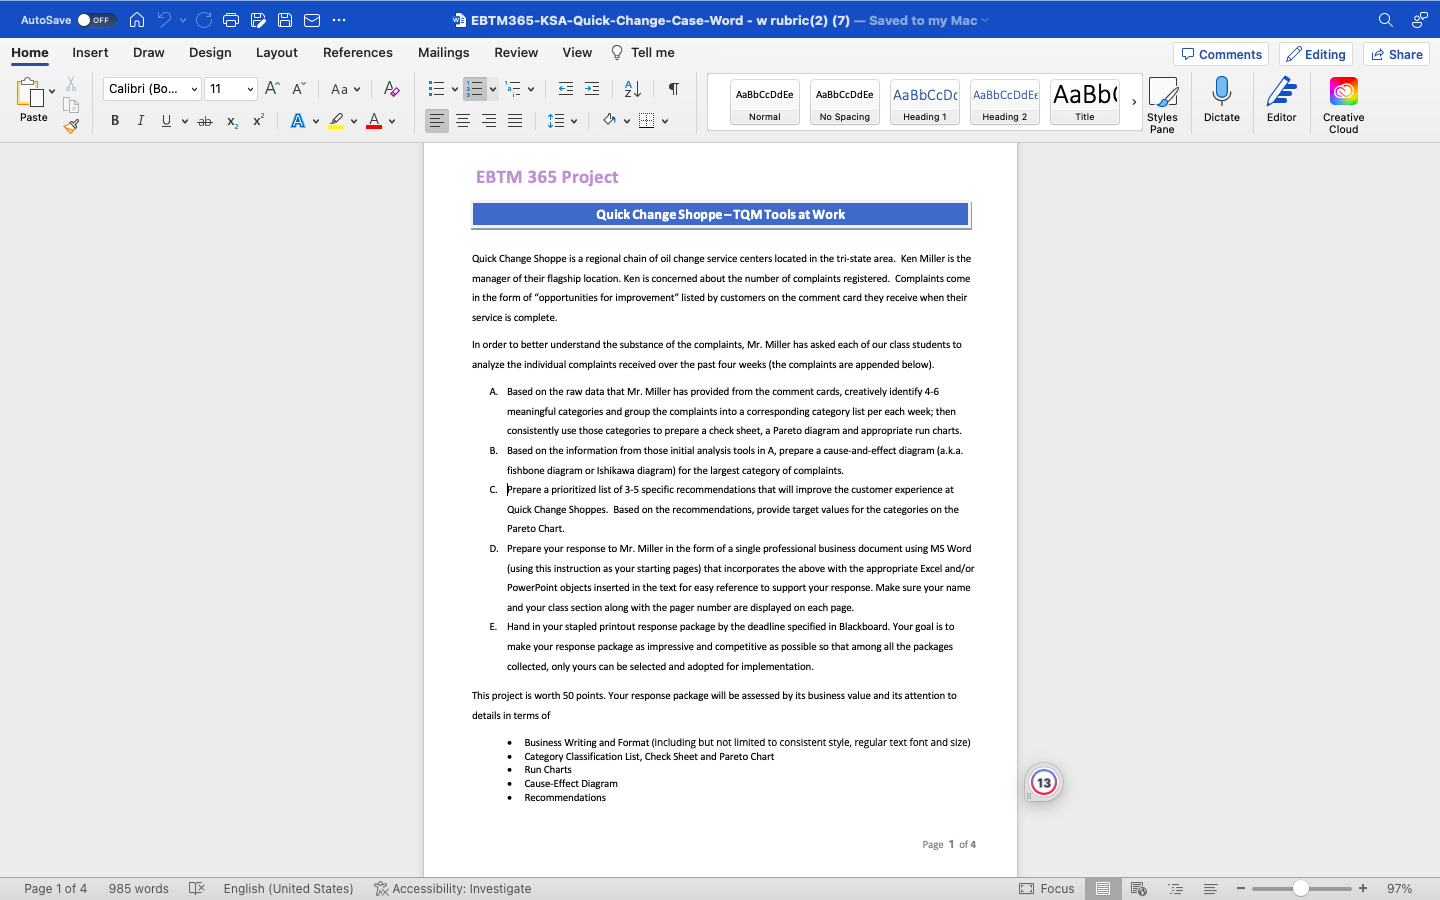Image resolution: width=1440 pixels, height=900 pixels.
Task: Open the Comments pane
Action: 1222,54
